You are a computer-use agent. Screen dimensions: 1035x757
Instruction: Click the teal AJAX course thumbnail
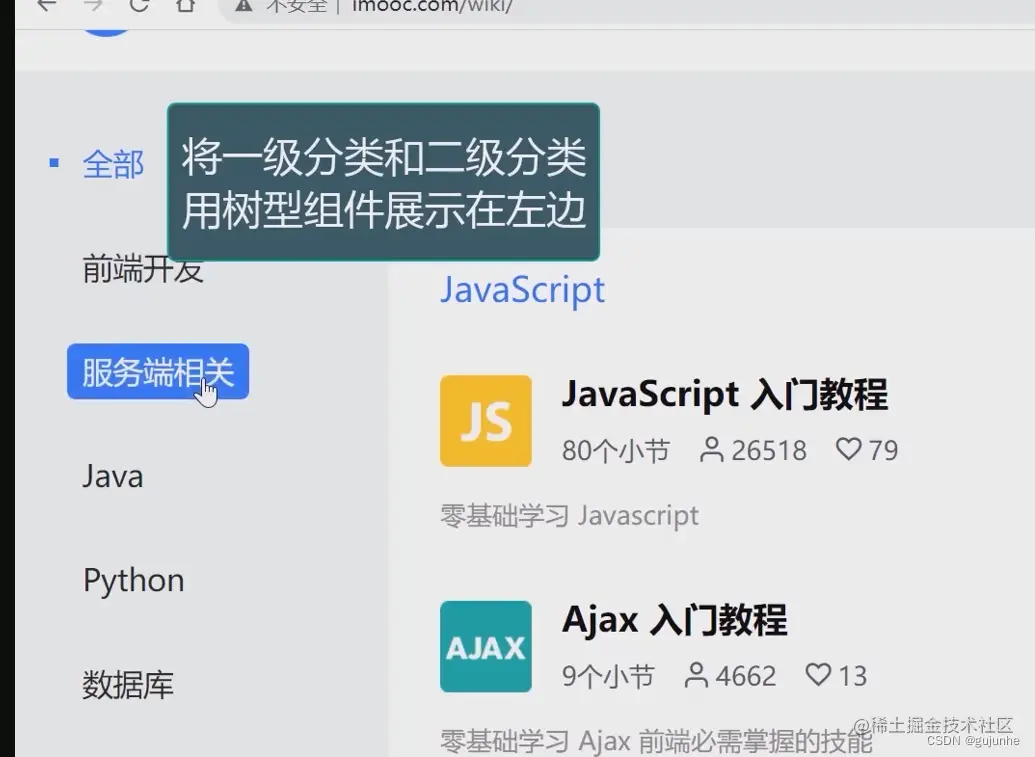(486, 647)
